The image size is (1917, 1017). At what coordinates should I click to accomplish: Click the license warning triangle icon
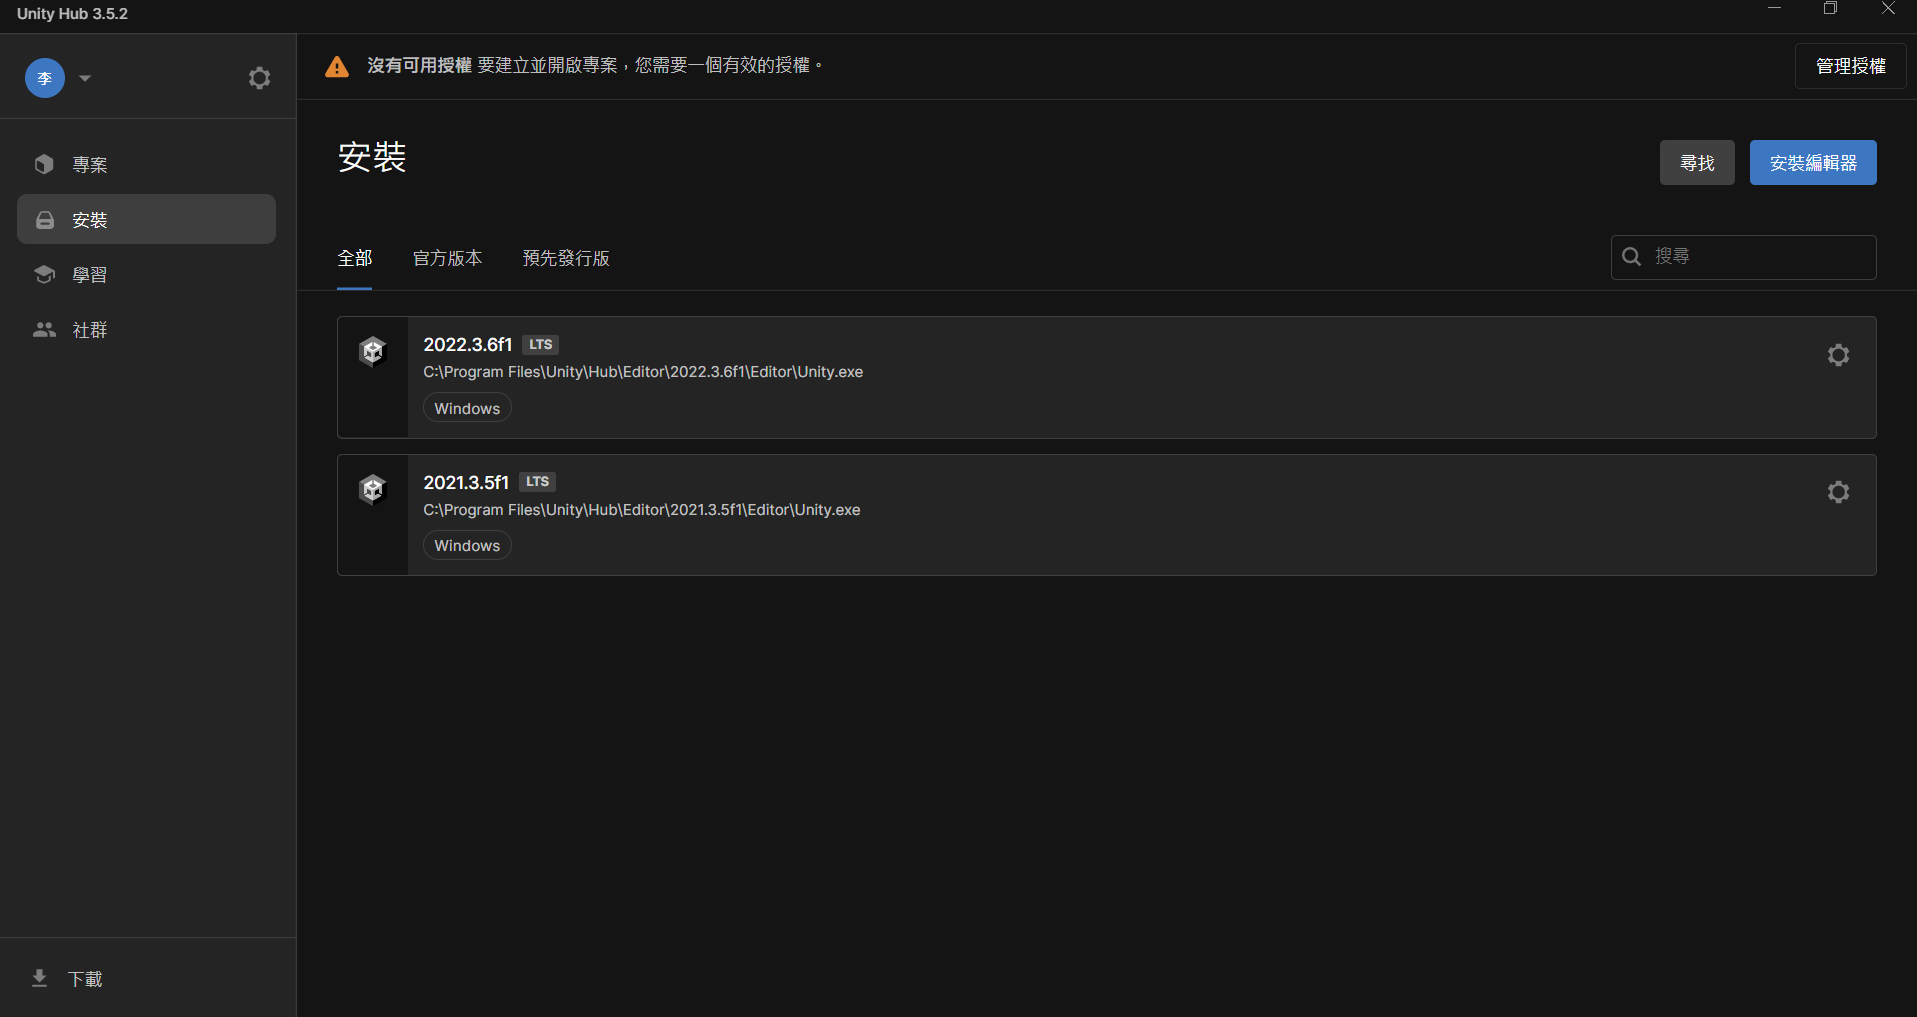point(337,66)
